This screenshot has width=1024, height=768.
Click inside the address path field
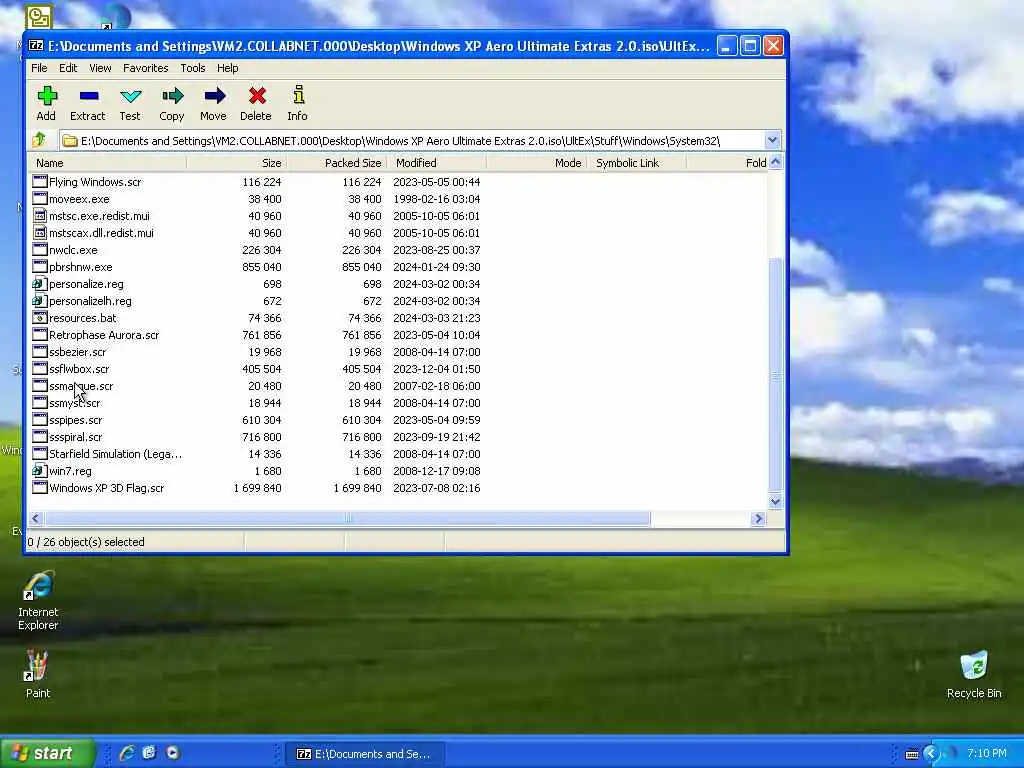pos(413,140)
